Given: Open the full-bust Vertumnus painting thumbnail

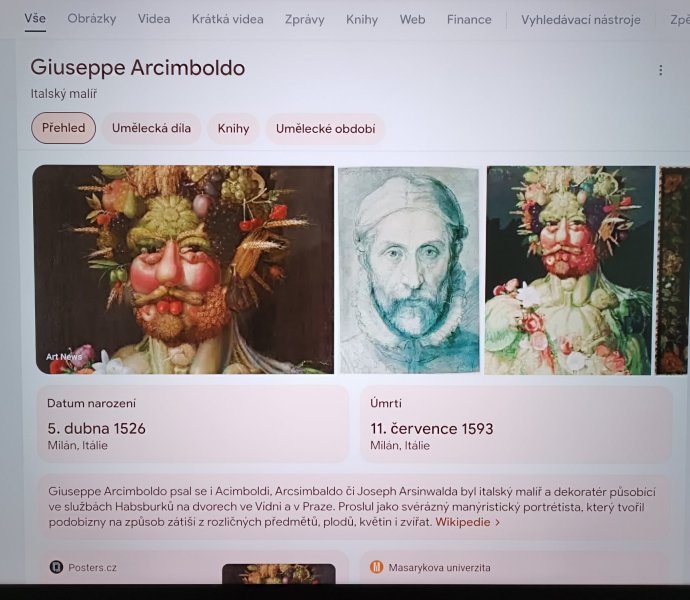Looking at the screenshot, I should 570,270.
